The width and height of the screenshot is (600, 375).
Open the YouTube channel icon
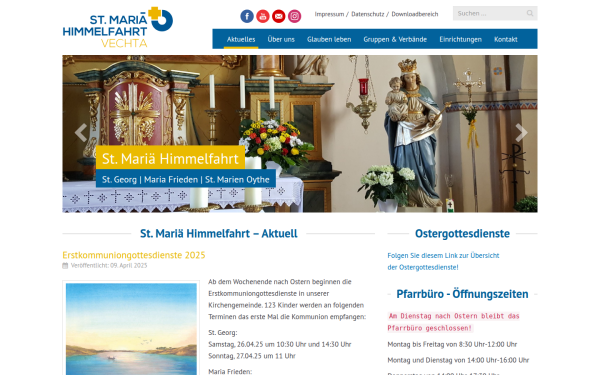click(263, 16)
